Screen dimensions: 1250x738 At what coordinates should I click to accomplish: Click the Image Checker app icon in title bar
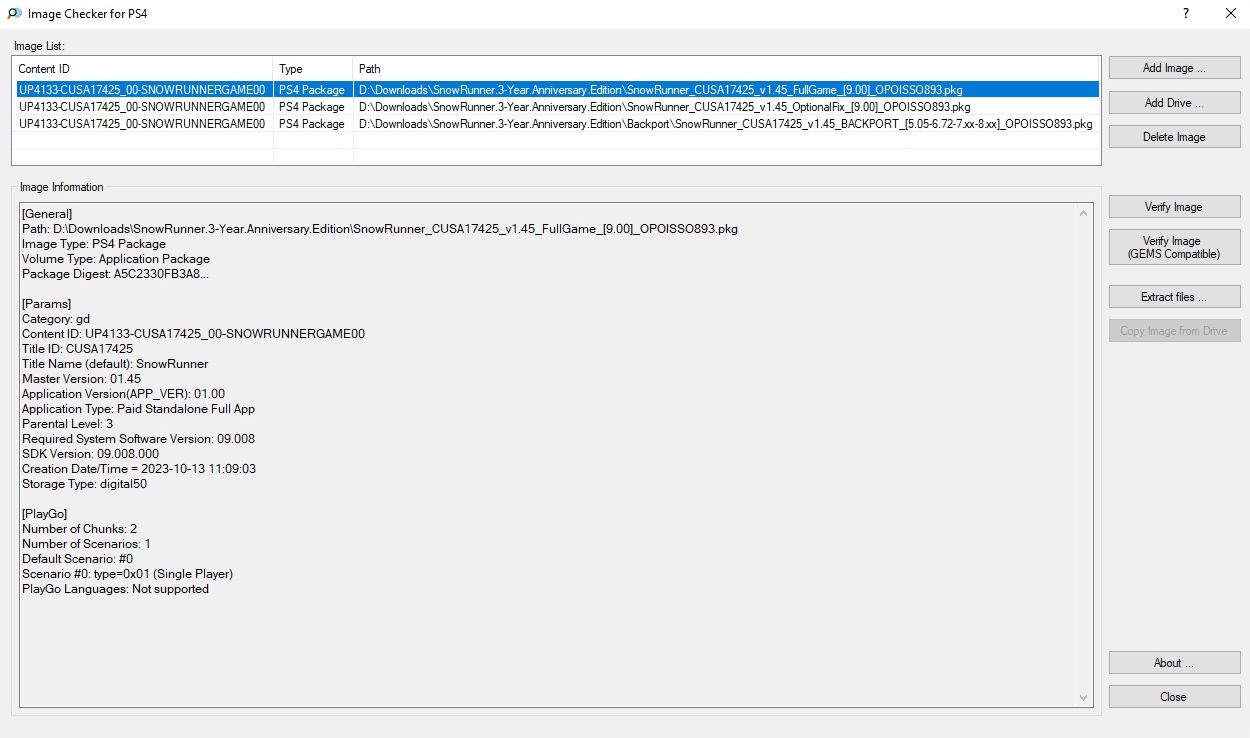click(x=14, y=14)
